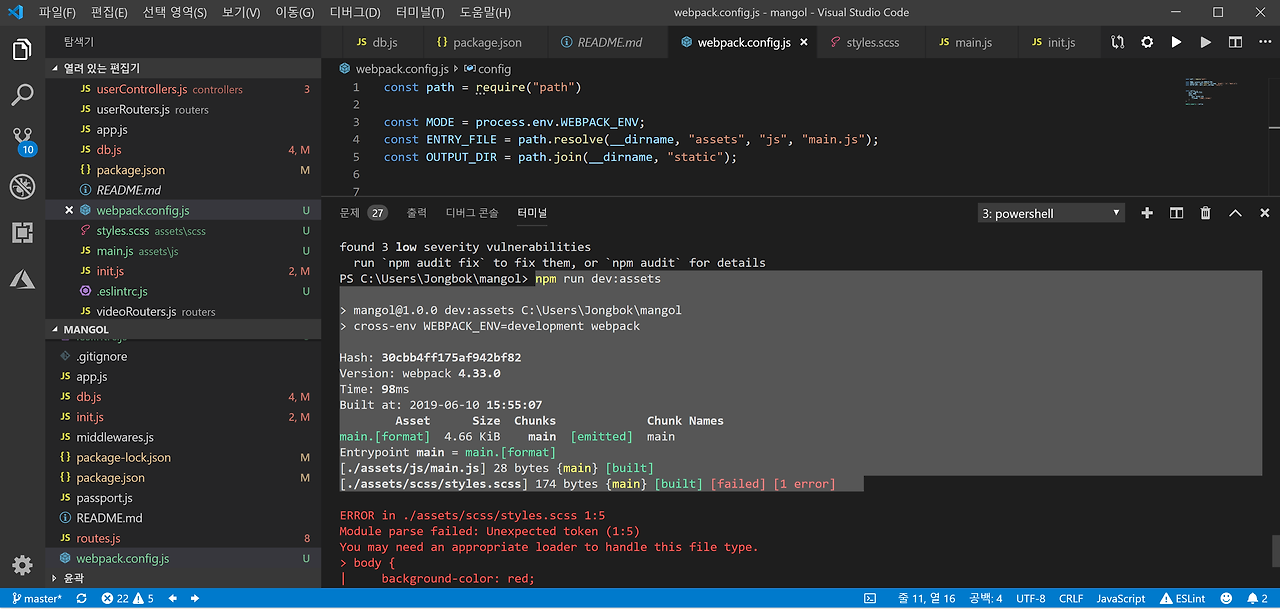Open userControllers.js in open editors
Image resolution: width=1280 pixels, height=609 pixels.
185,89
